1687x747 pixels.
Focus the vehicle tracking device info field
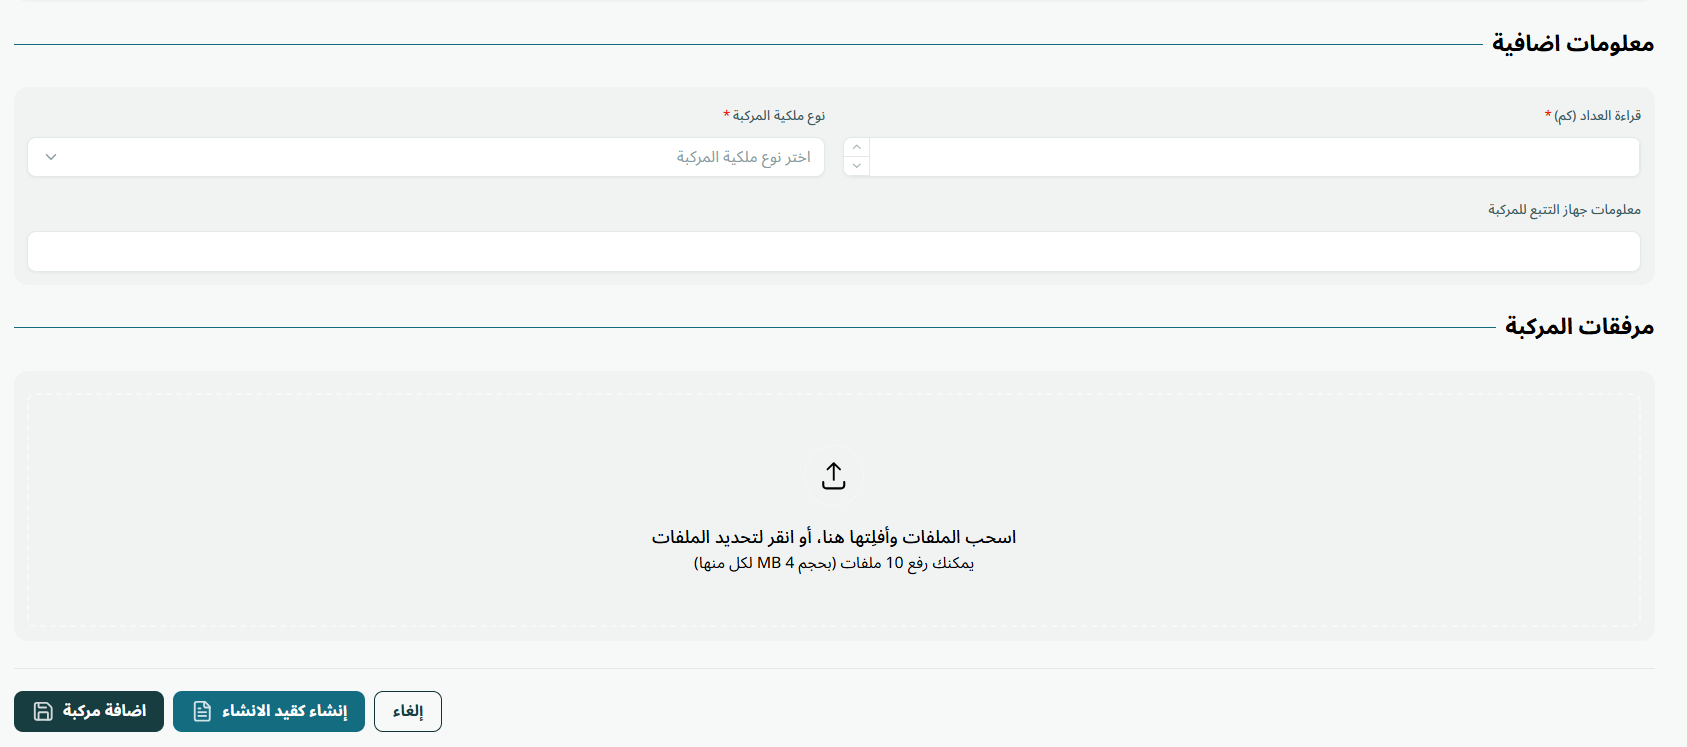[834, 251]
